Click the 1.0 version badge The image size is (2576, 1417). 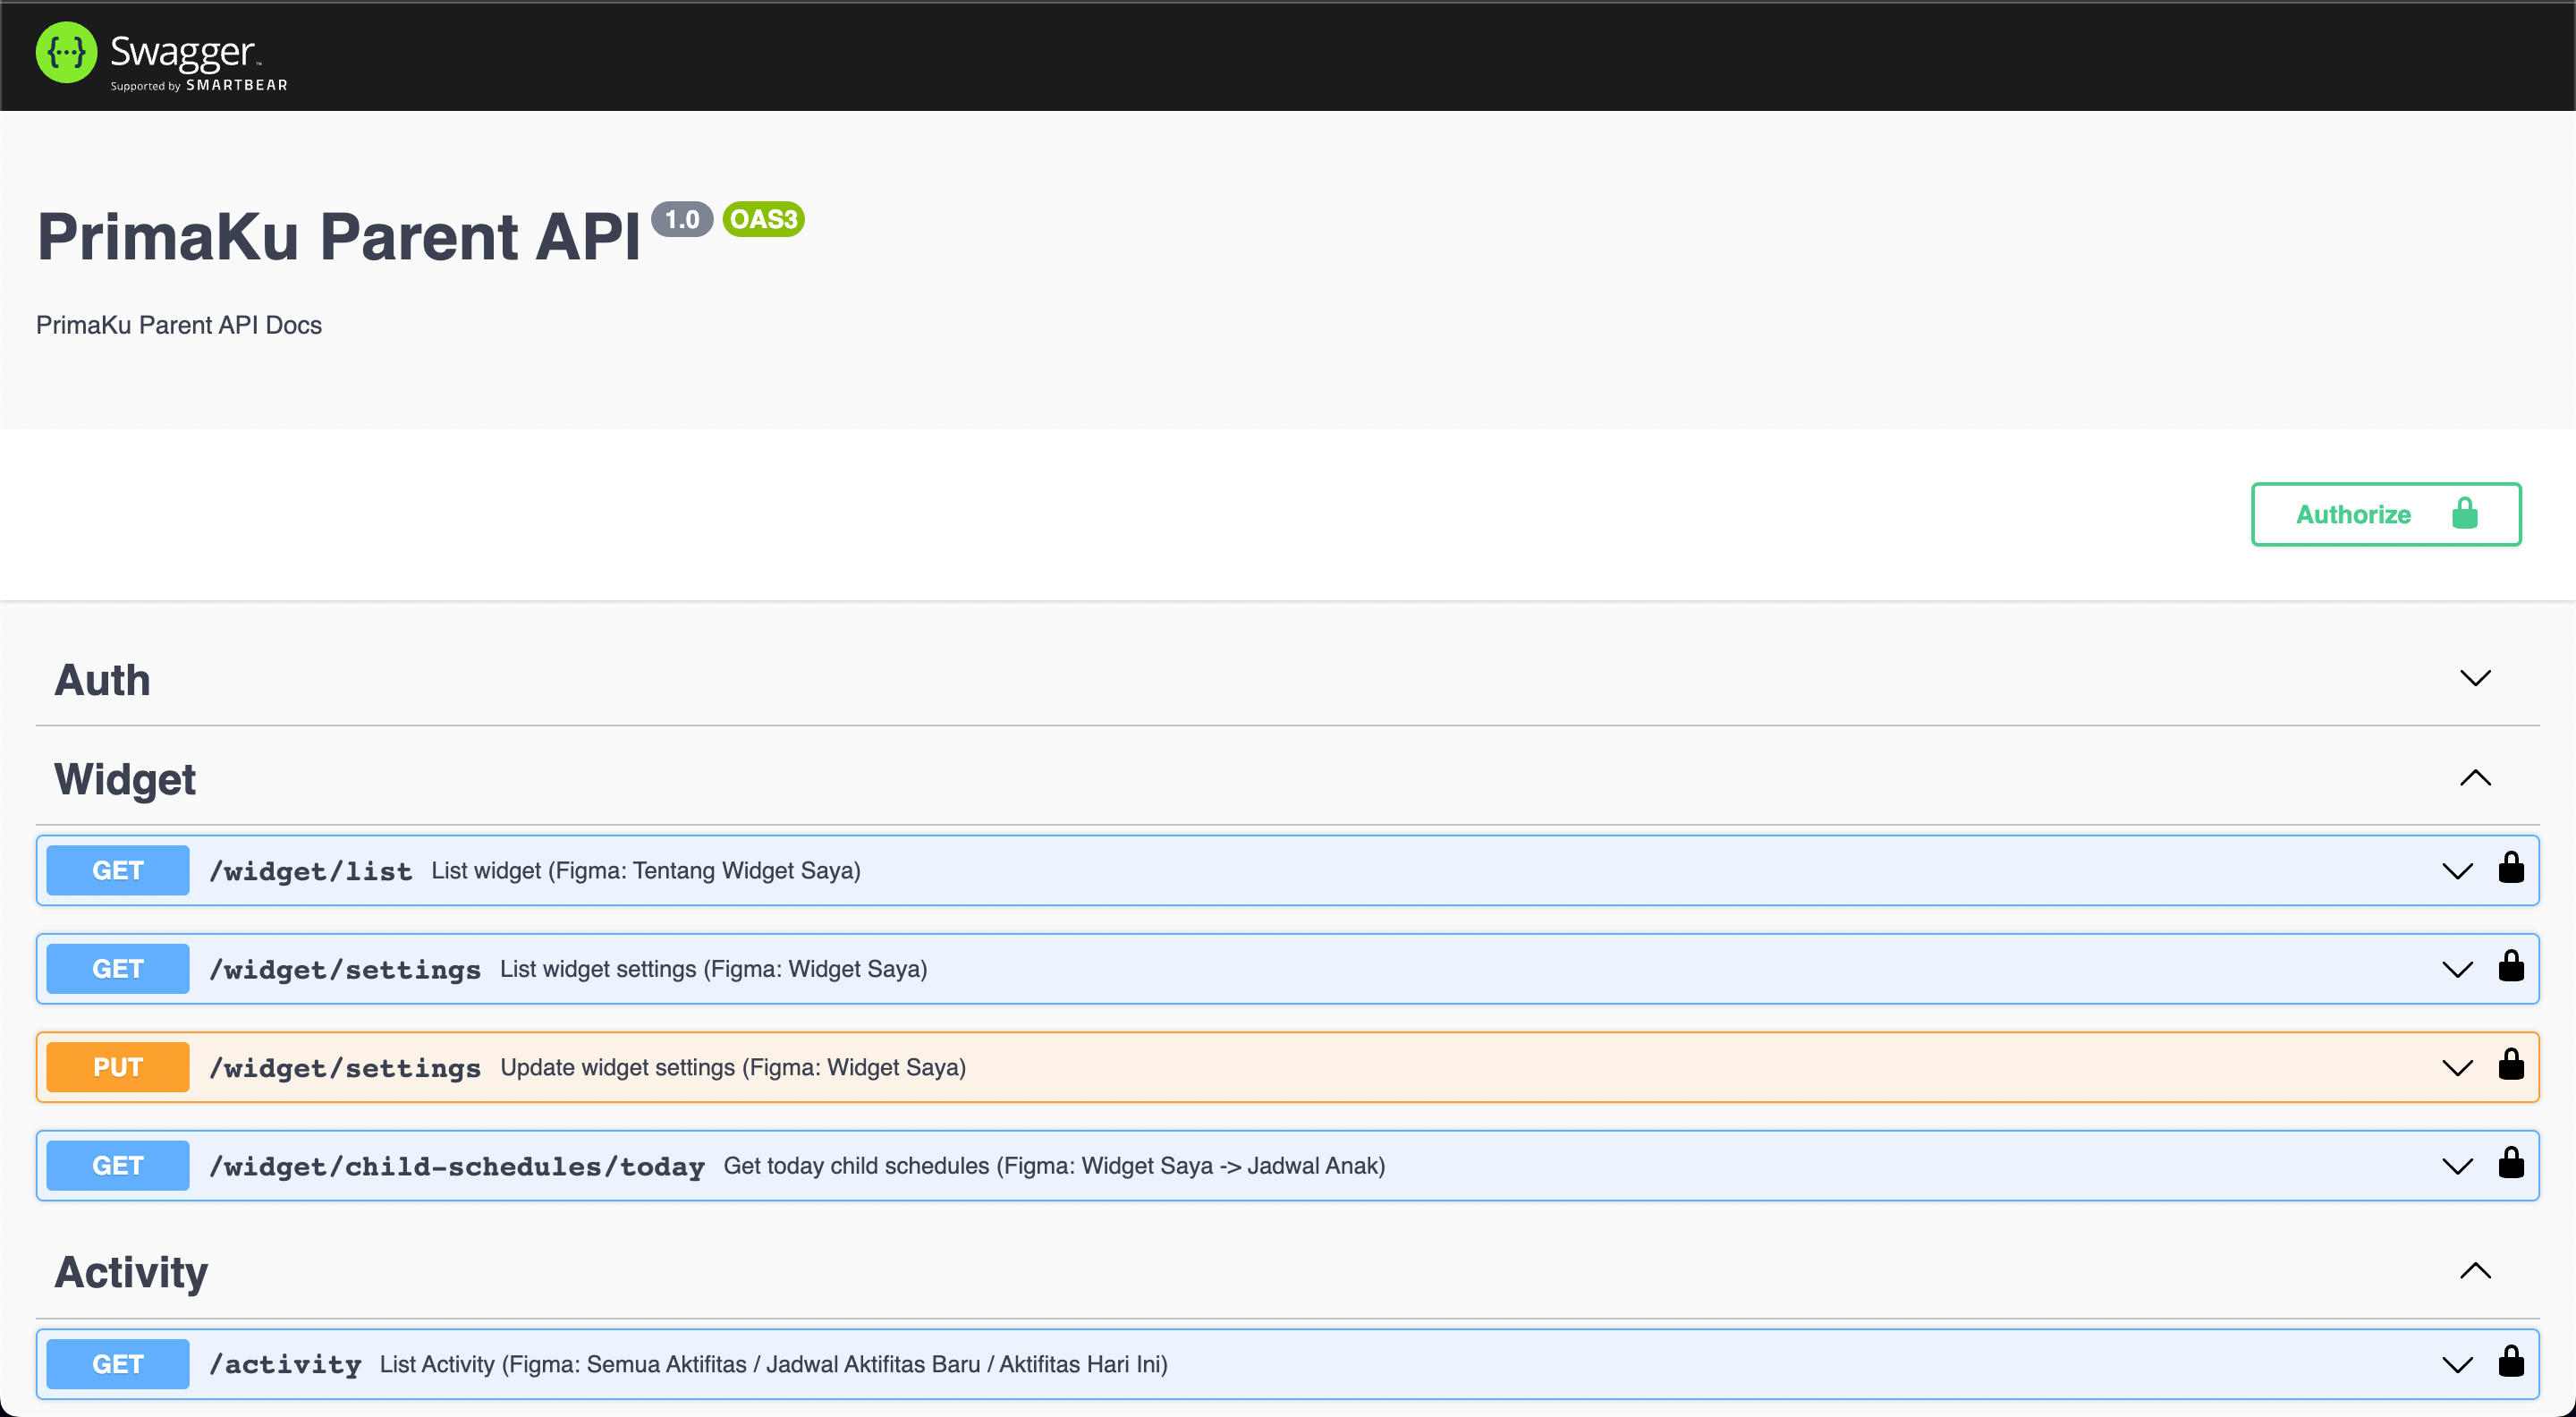682,219
